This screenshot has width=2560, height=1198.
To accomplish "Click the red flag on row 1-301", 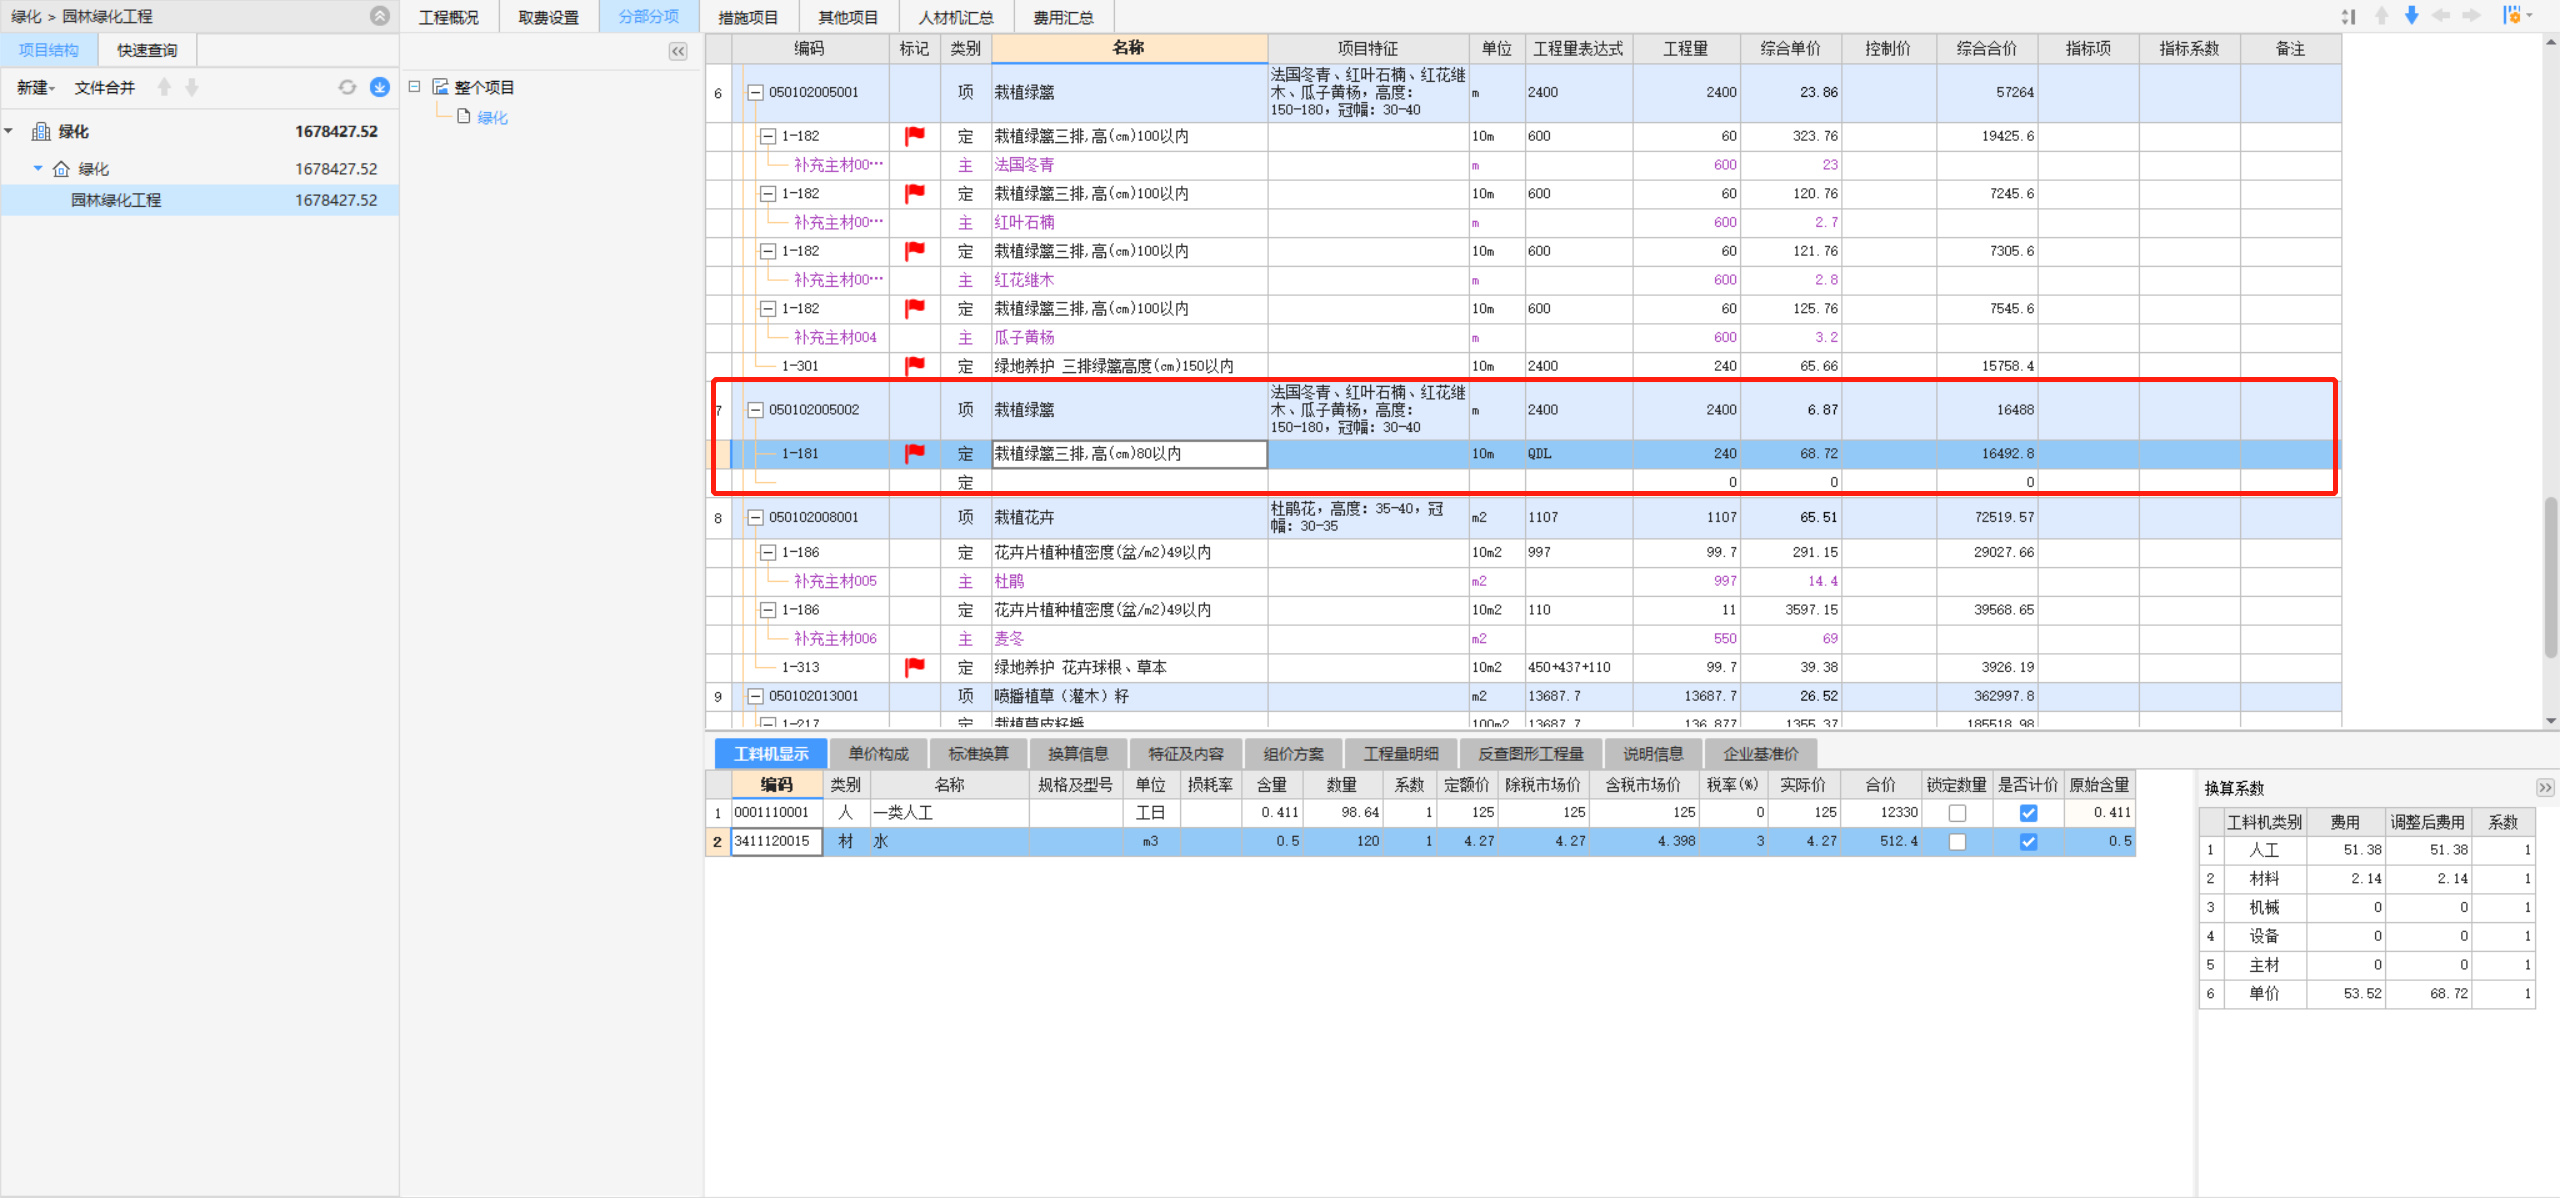I will pyautogui.click(x=914, y=366).
